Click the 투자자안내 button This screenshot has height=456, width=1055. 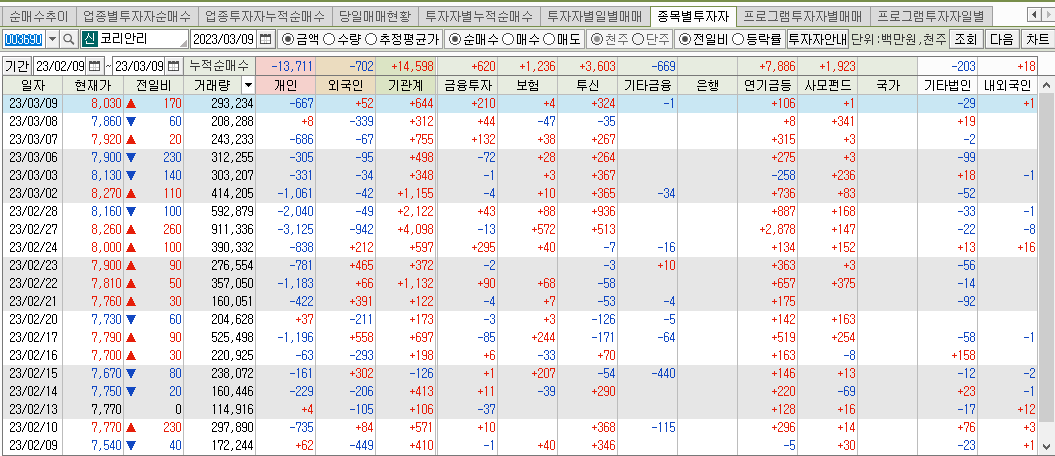click(817, 39)
